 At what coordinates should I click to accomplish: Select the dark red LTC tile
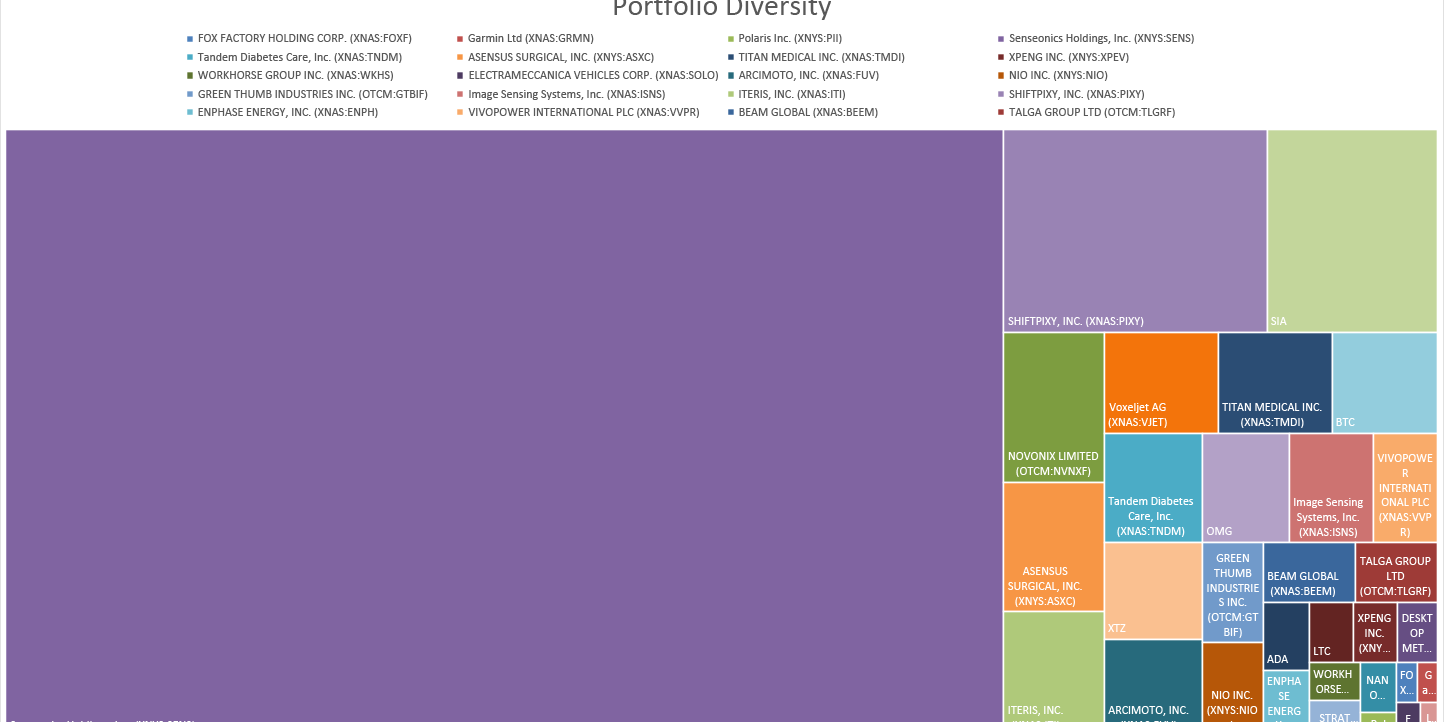click(1330, 632)
